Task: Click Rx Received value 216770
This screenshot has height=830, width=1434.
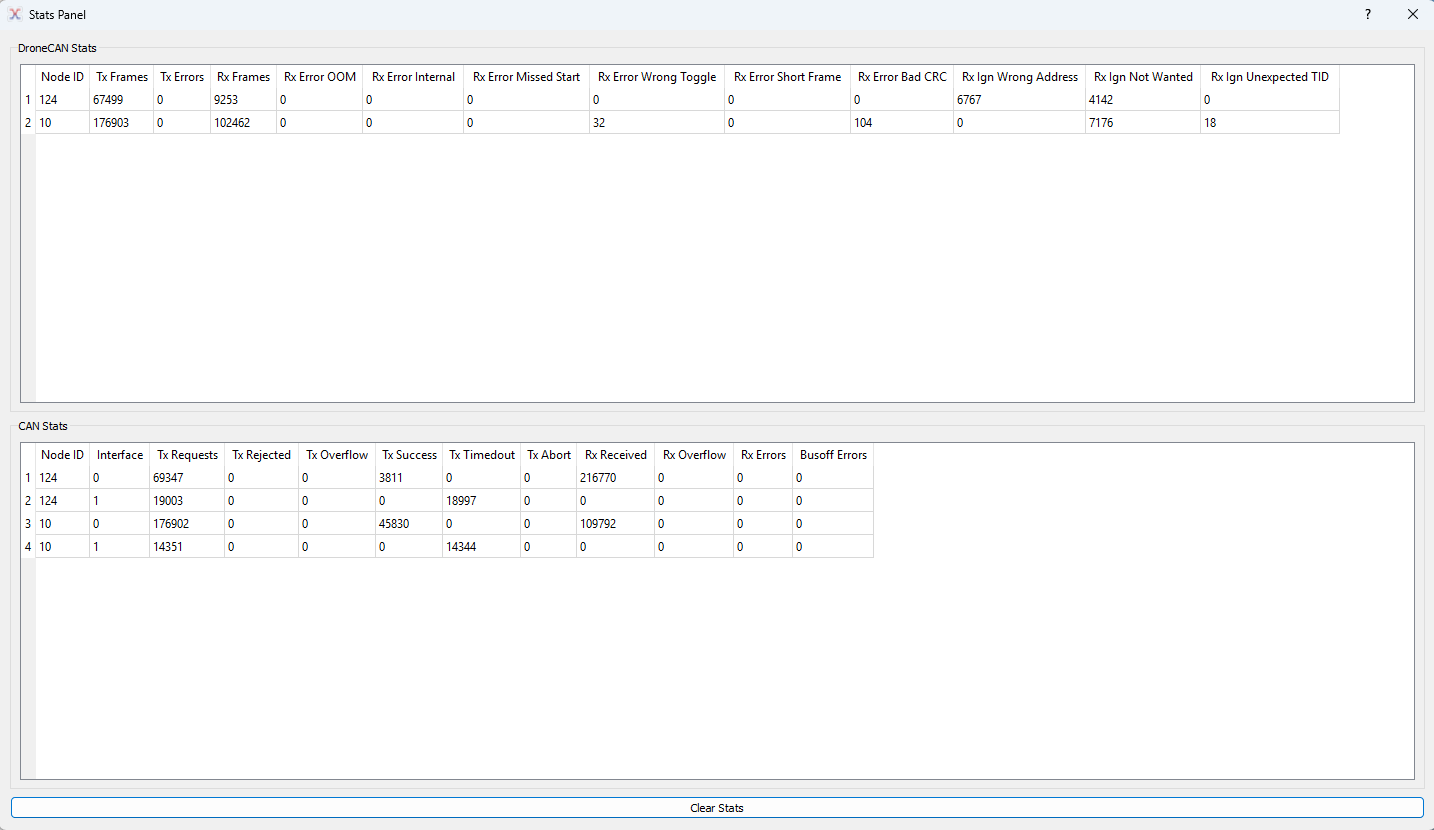Action: coord(614,478)
